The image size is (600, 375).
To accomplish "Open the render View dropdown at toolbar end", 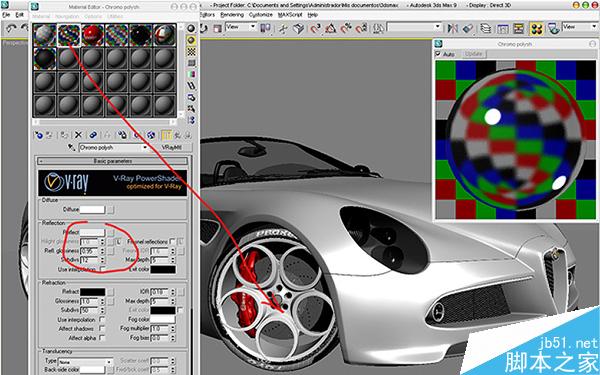I will pos(579,27).
